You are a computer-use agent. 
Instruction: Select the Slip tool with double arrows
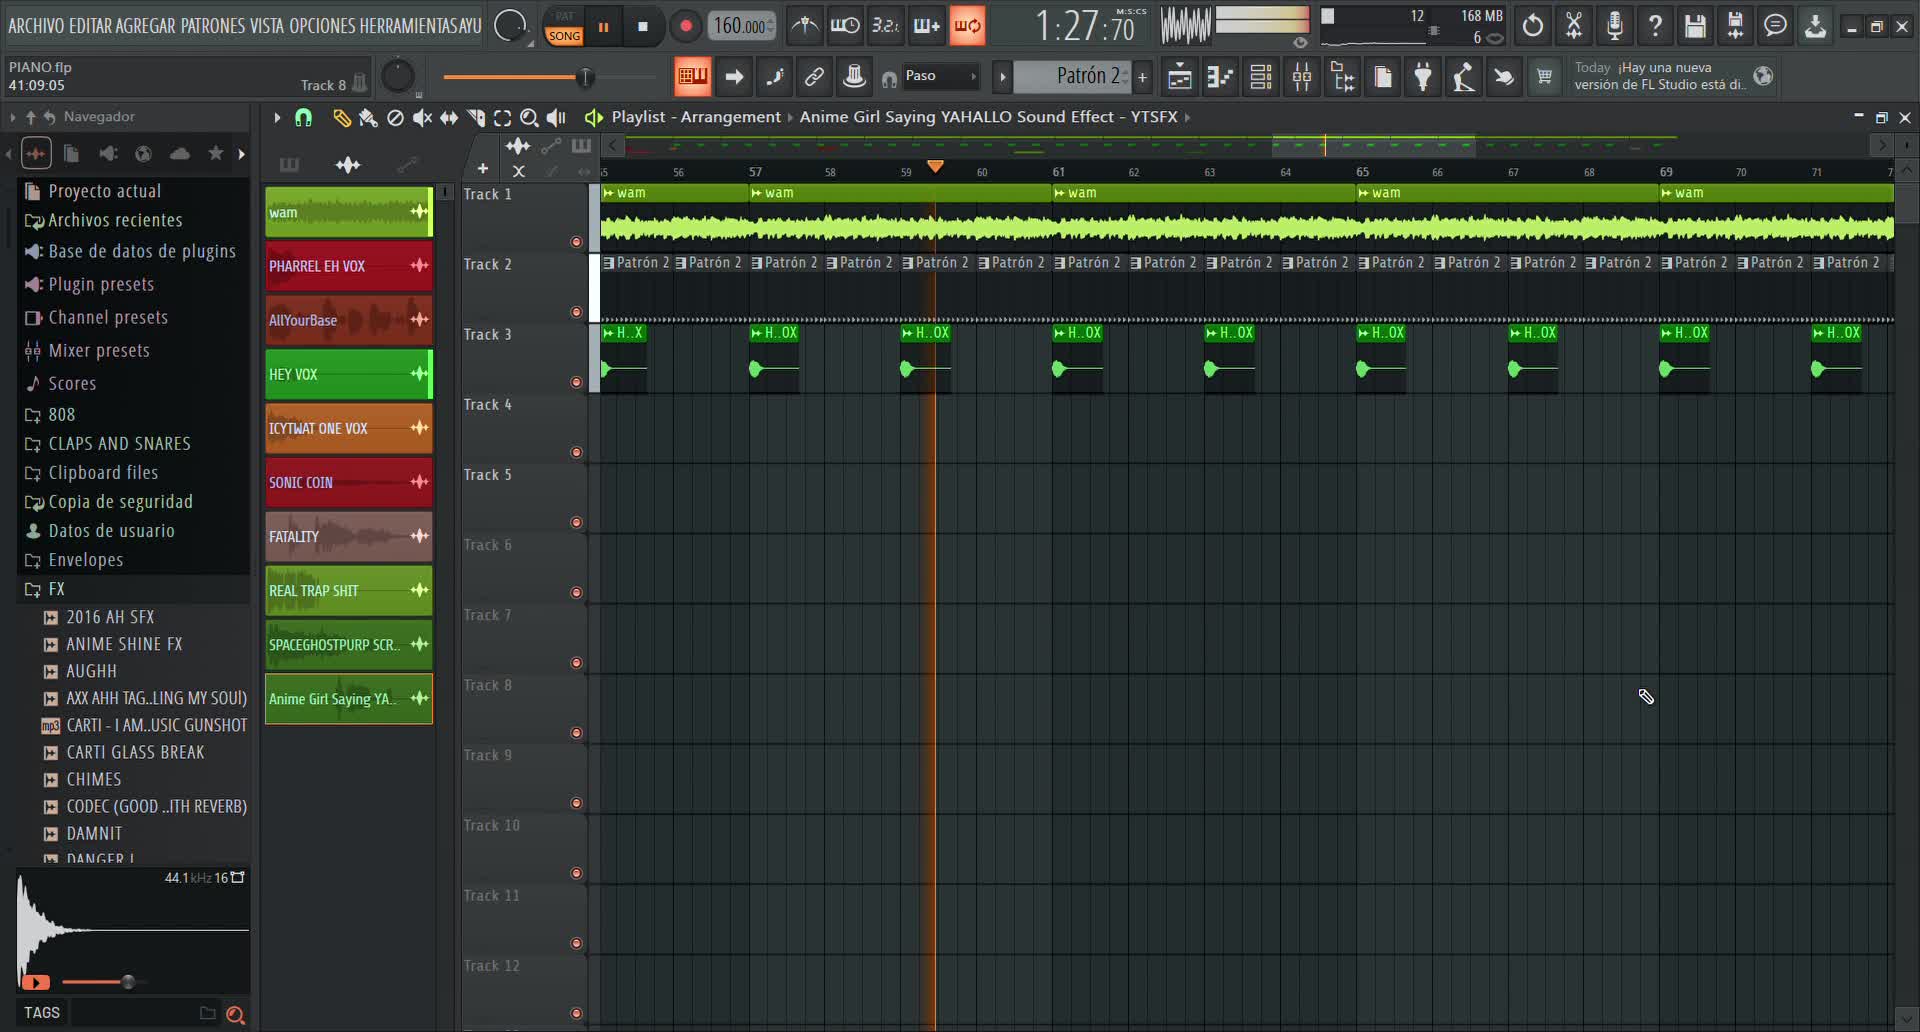(x=449, y=118)
